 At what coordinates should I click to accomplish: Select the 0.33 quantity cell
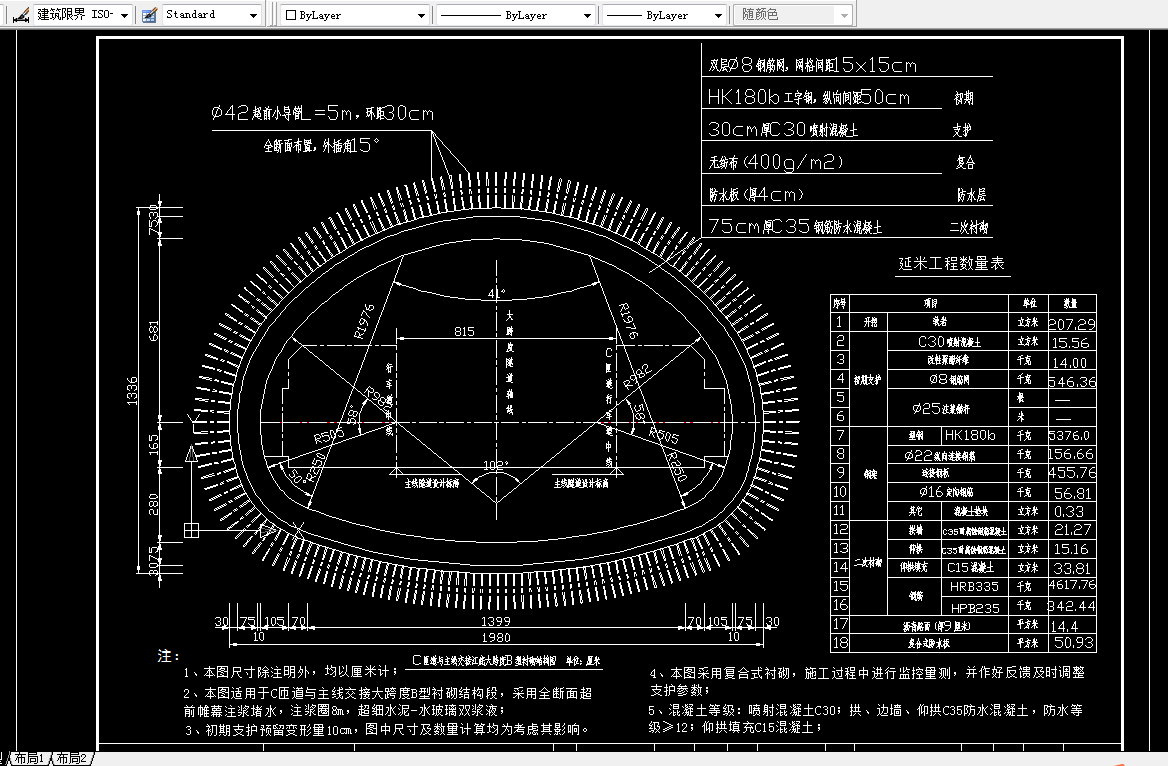point(1072,511)
